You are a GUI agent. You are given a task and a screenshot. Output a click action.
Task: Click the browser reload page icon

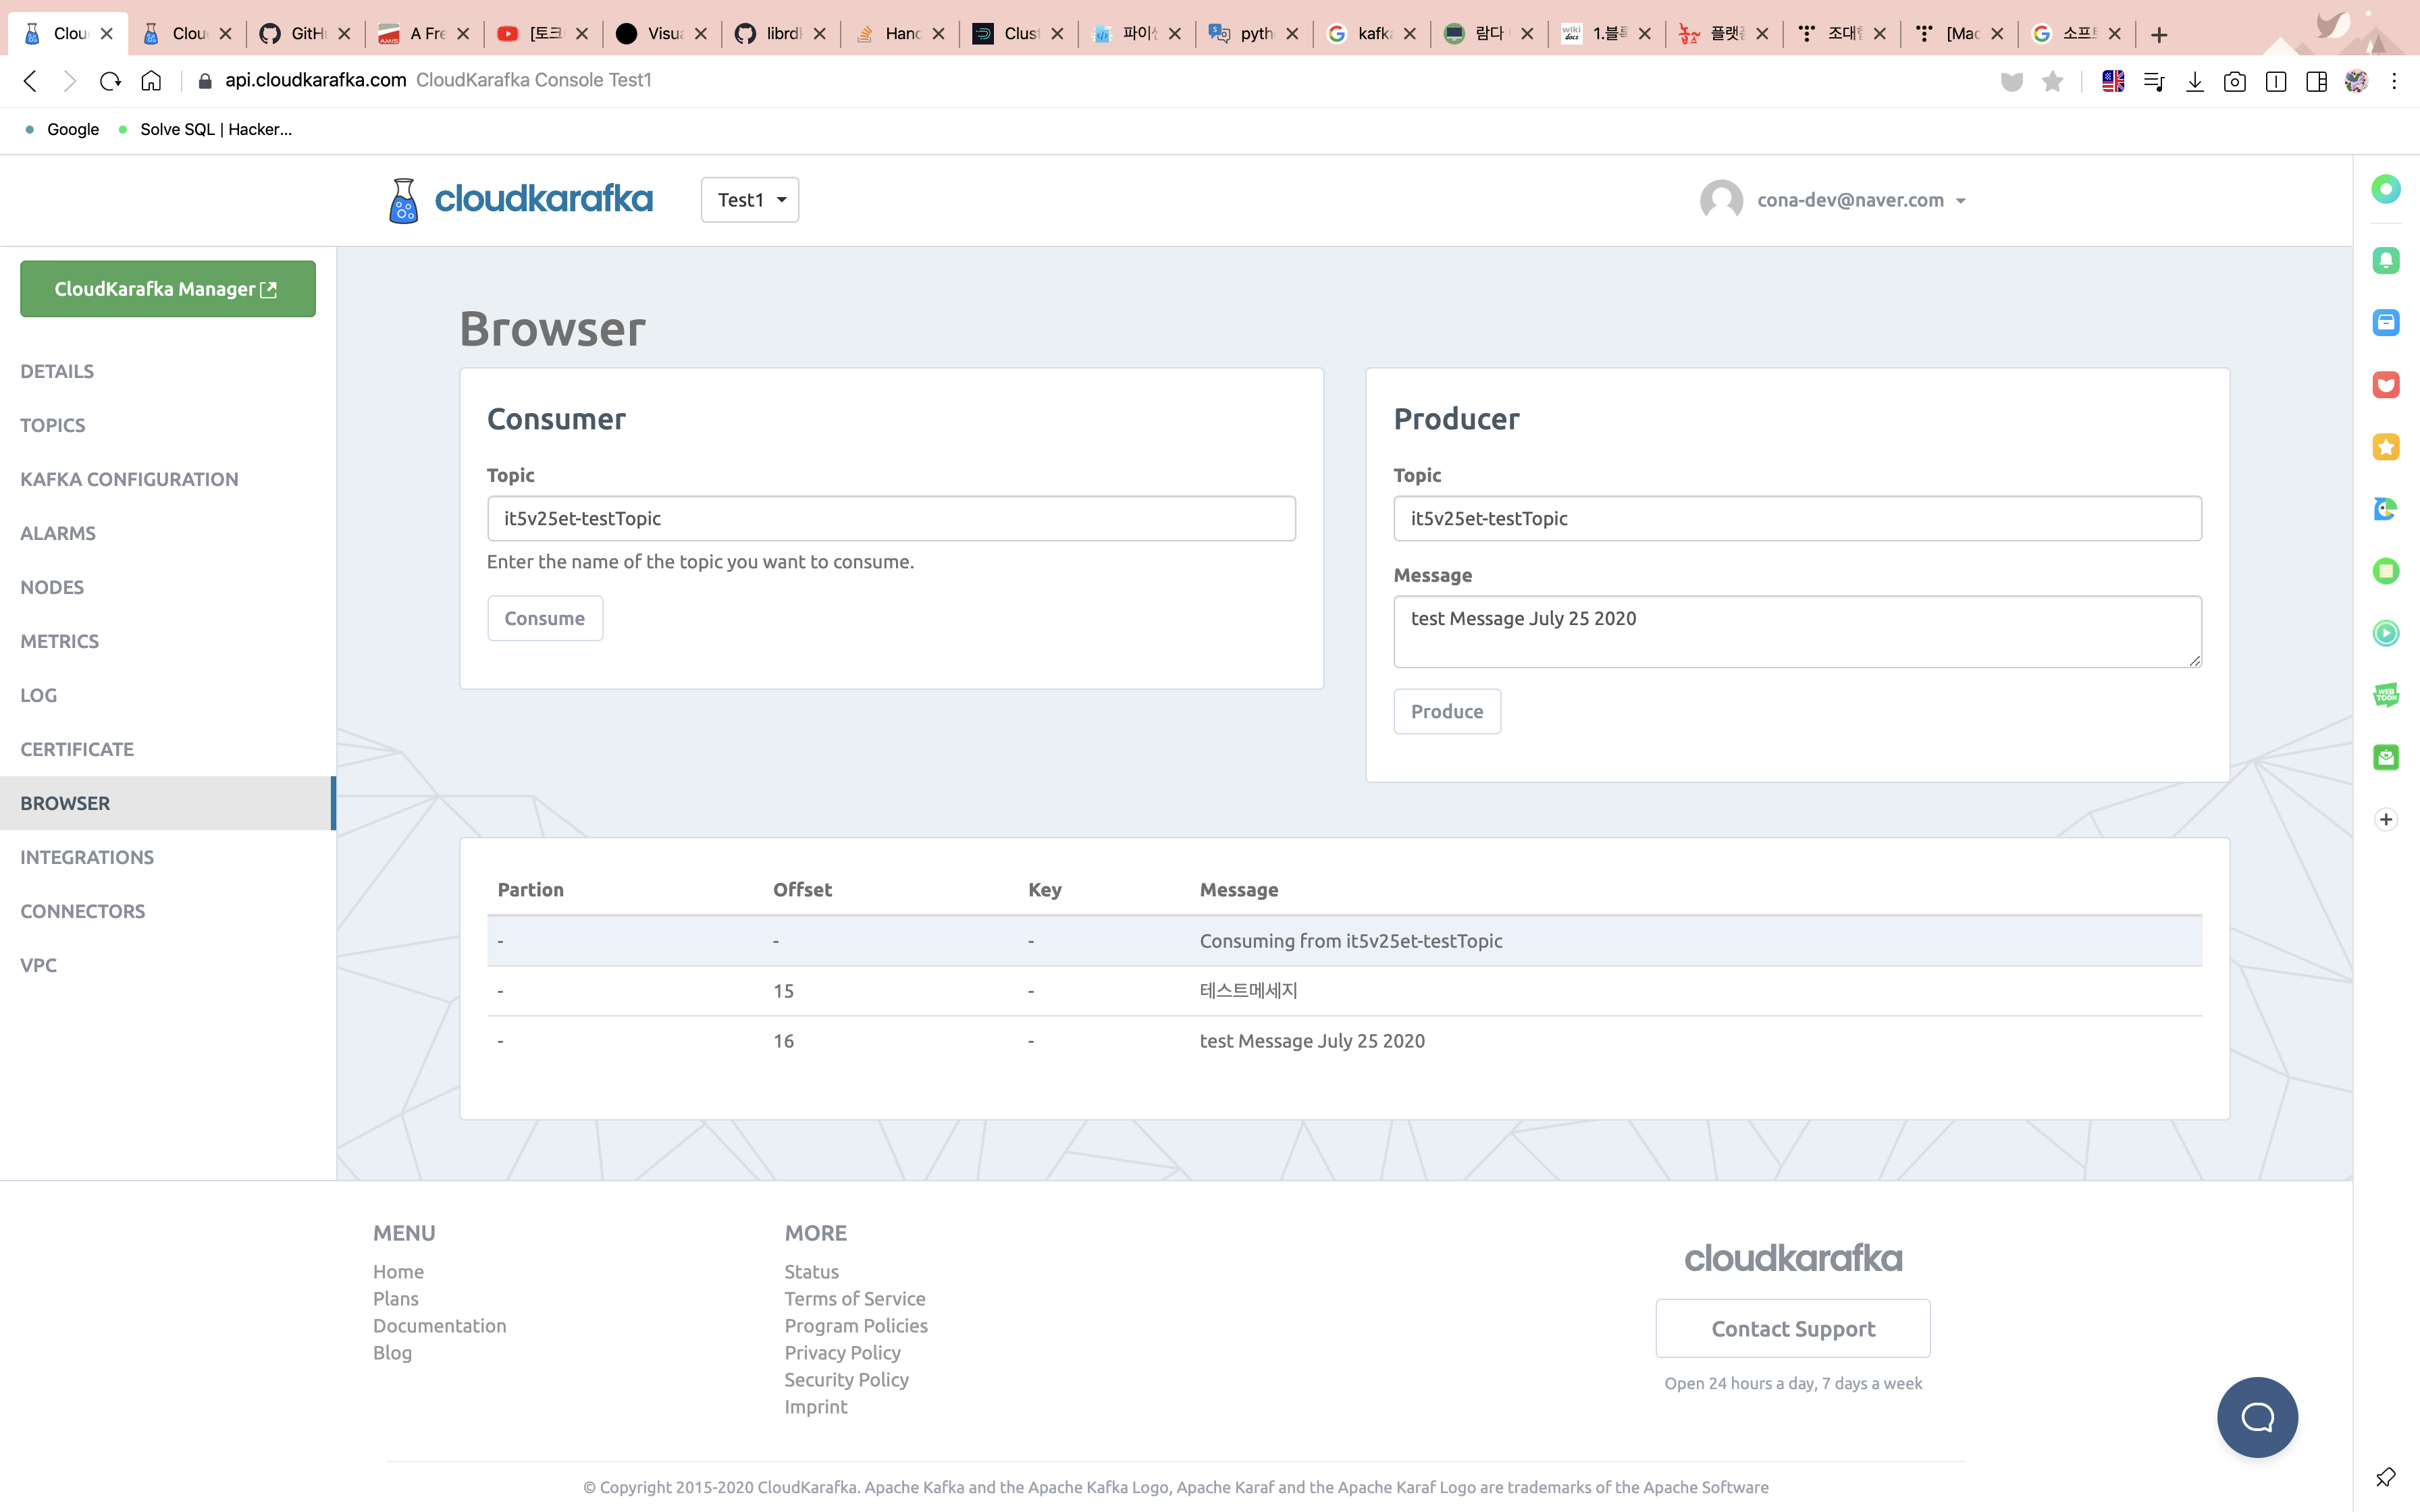click(110, 81)
